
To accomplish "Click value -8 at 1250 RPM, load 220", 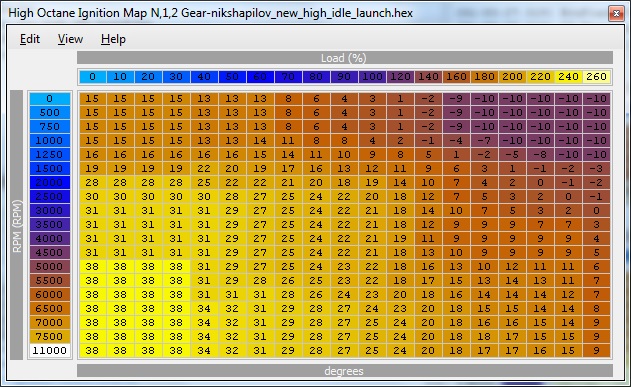I will (540, 154).
